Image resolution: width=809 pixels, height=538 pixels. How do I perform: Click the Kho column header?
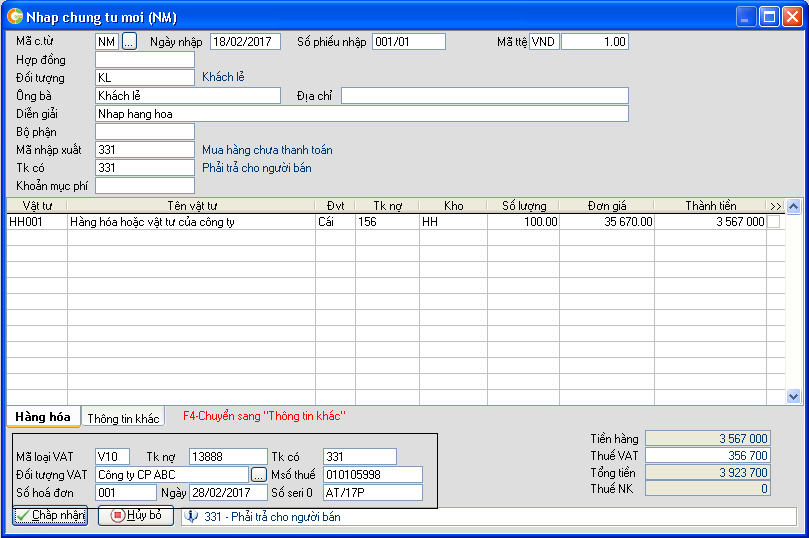tap(454, 206)
